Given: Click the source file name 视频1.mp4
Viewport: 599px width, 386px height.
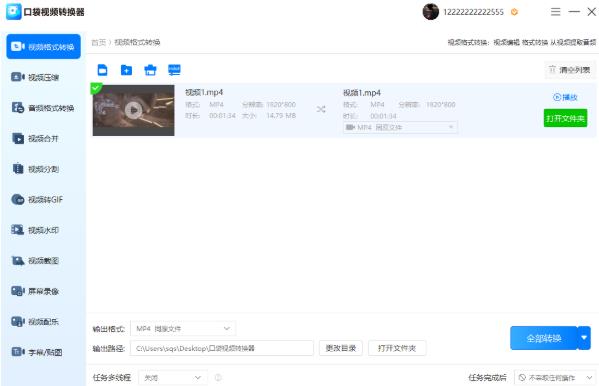Looking at the screenshot, I should (x=204, y=92).
